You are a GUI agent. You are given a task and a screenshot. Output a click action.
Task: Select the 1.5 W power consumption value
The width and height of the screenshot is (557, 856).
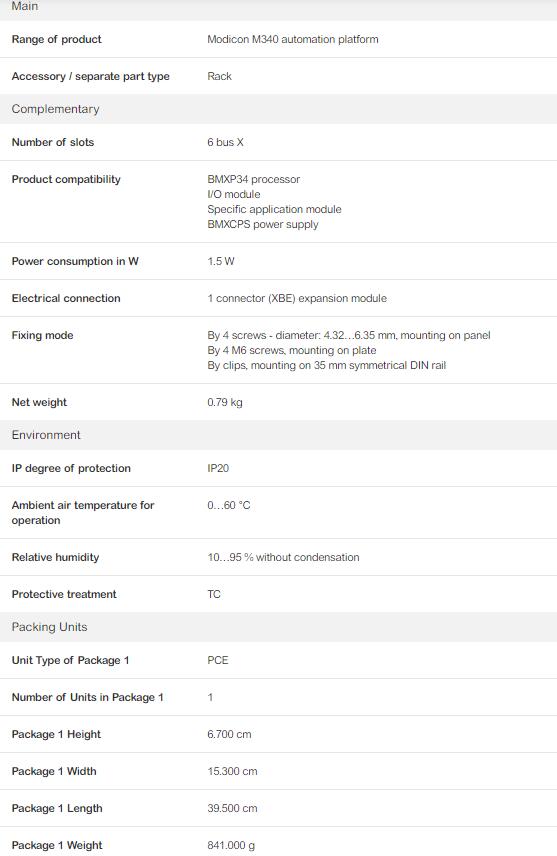pos(221,261)
